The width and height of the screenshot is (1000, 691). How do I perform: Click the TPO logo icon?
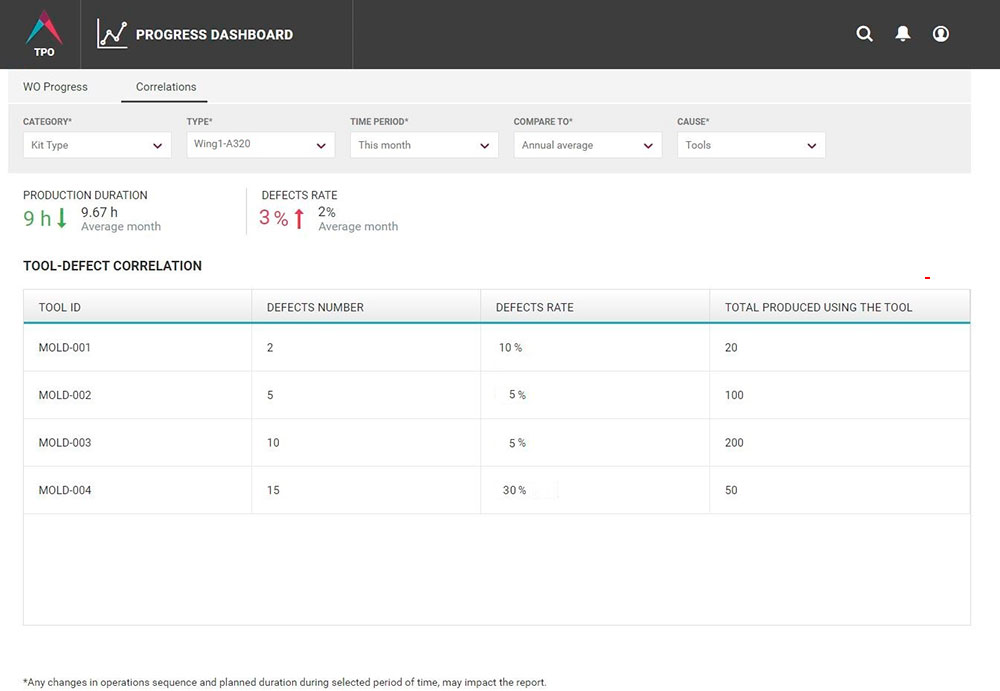(43, 34)
